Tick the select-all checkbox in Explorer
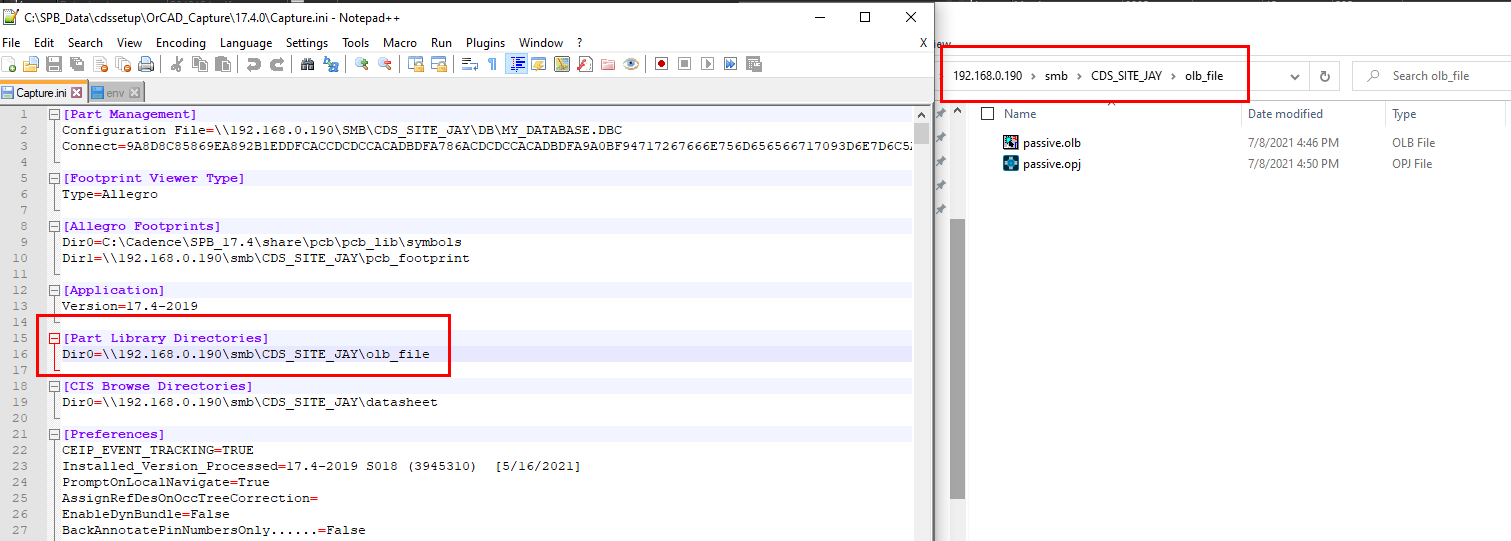This screenshot has height=541, width=1511. pos(988,114)
